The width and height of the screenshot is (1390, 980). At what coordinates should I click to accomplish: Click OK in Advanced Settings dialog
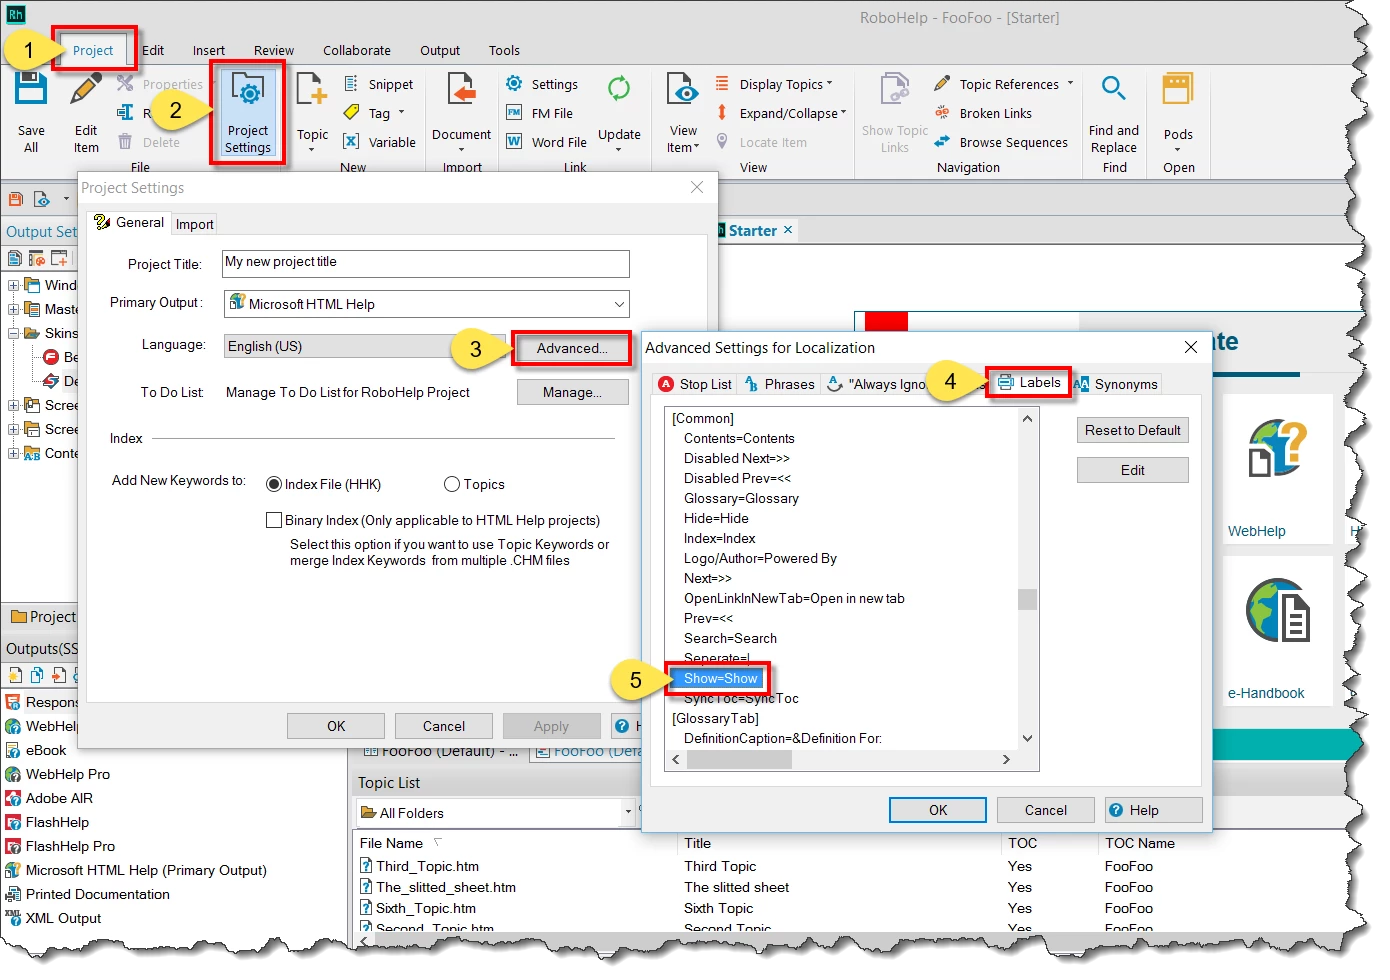click(938, 810)
